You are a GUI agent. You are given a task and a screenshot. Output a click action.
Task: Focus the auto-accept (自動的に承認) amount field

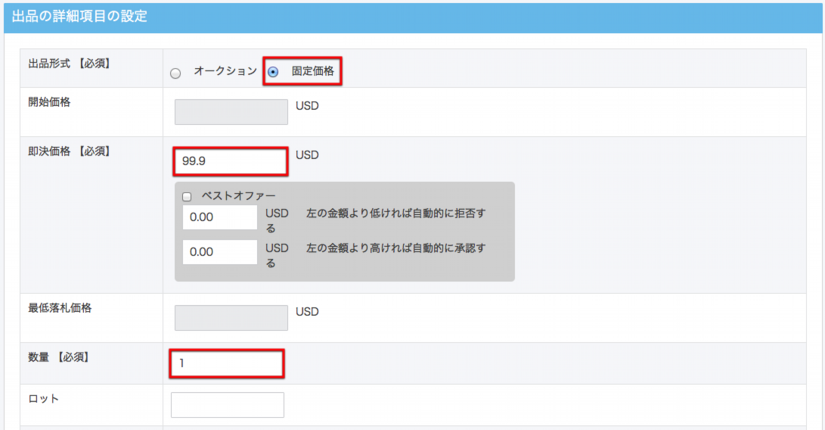[x=220, y=252]
